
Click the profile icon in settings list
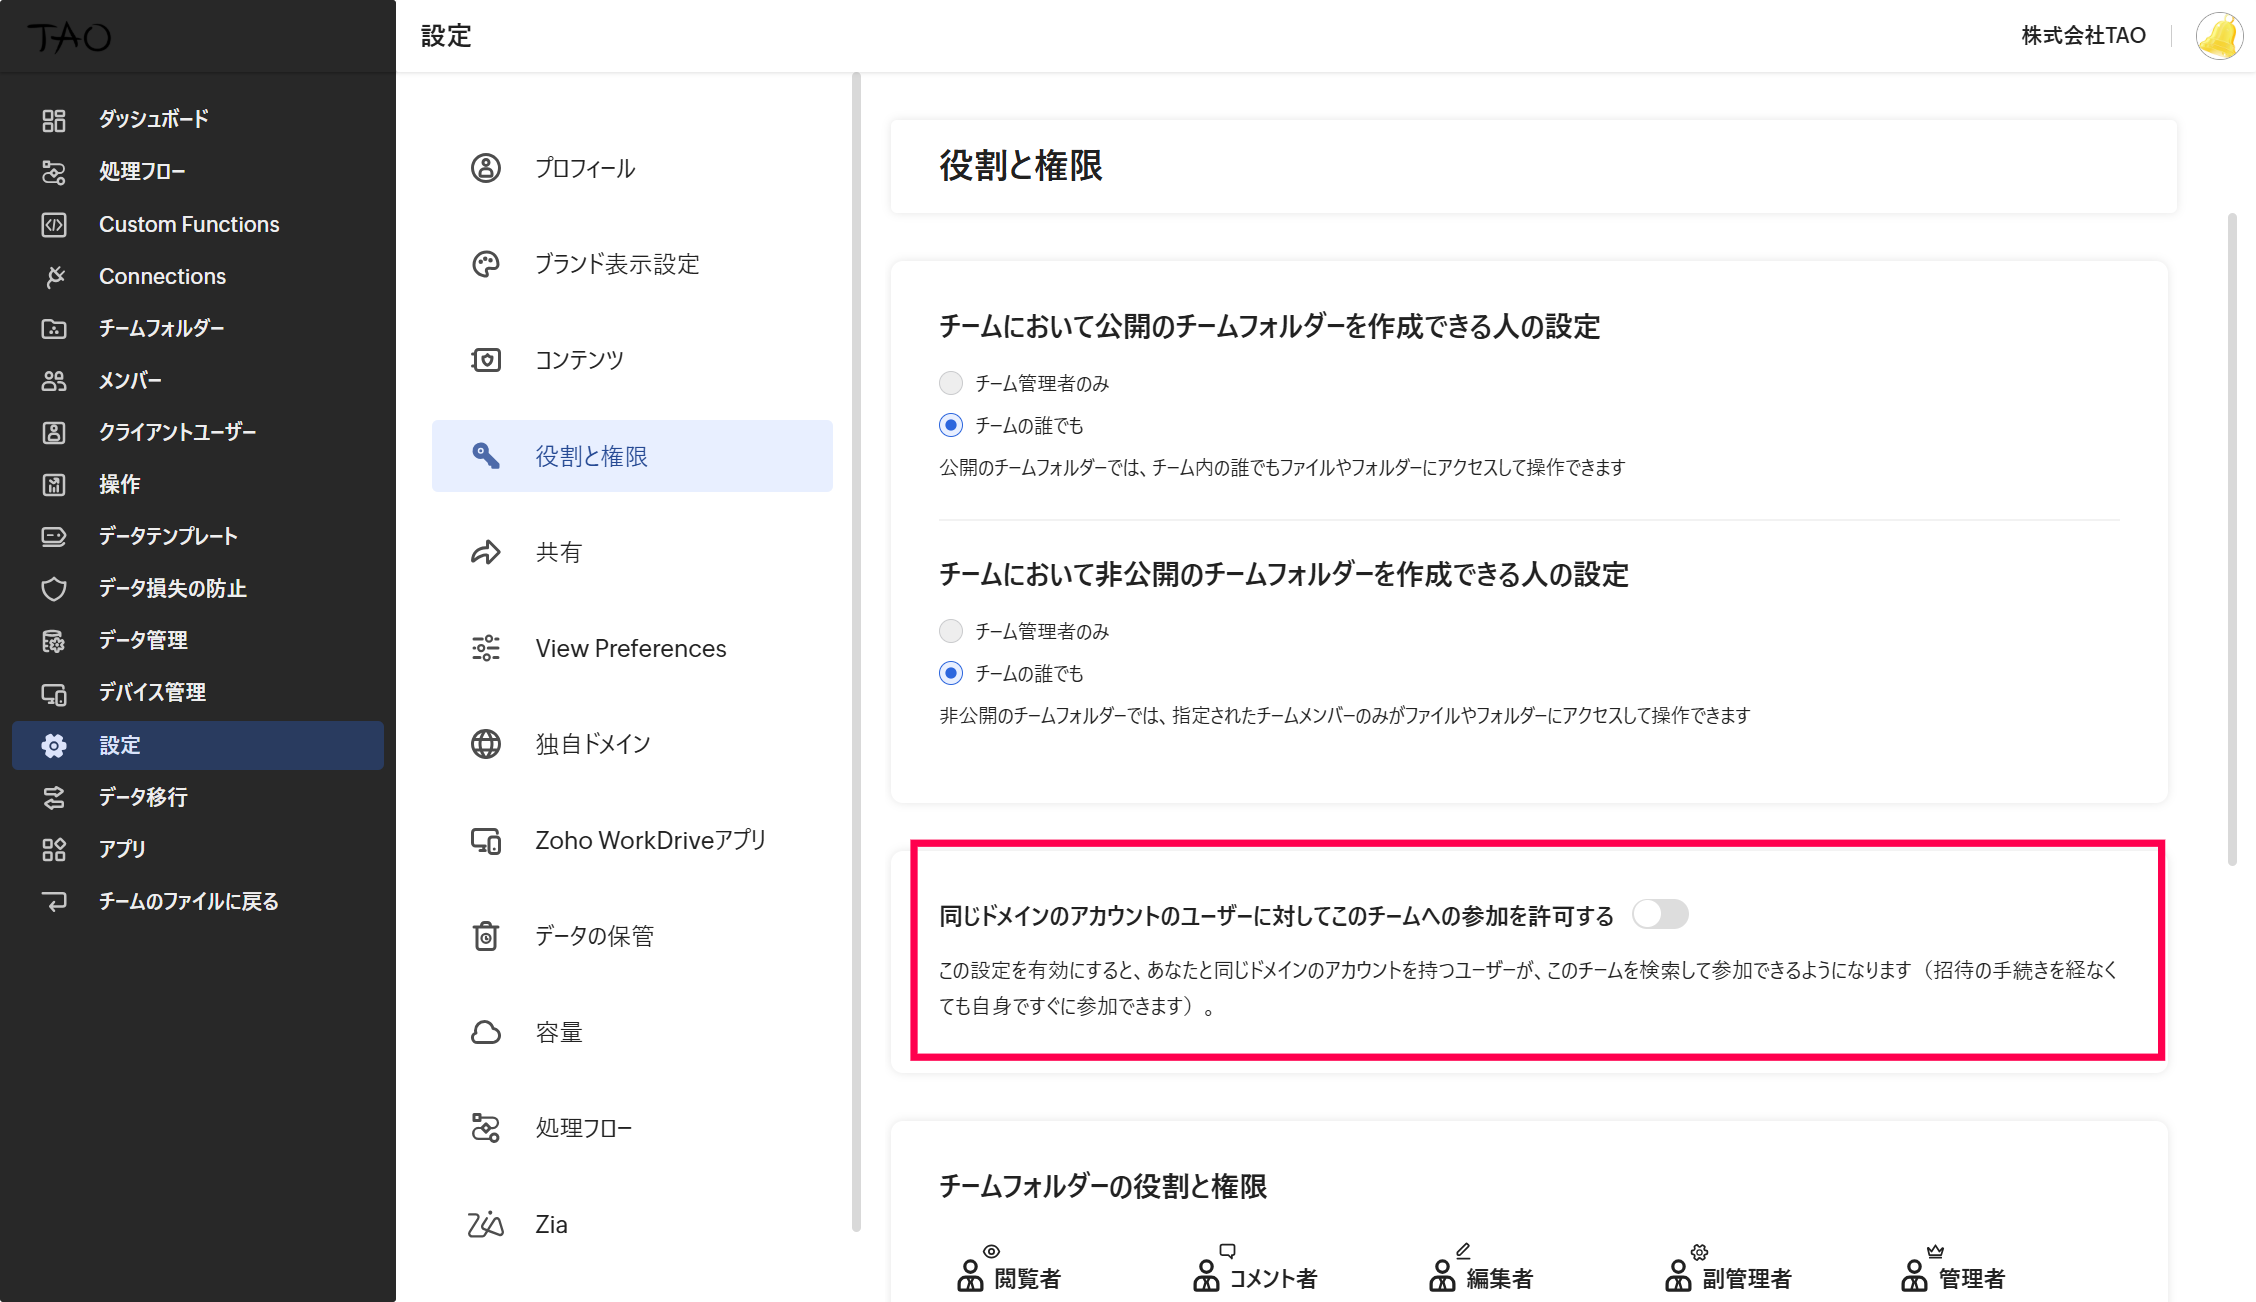pos(486,168)
